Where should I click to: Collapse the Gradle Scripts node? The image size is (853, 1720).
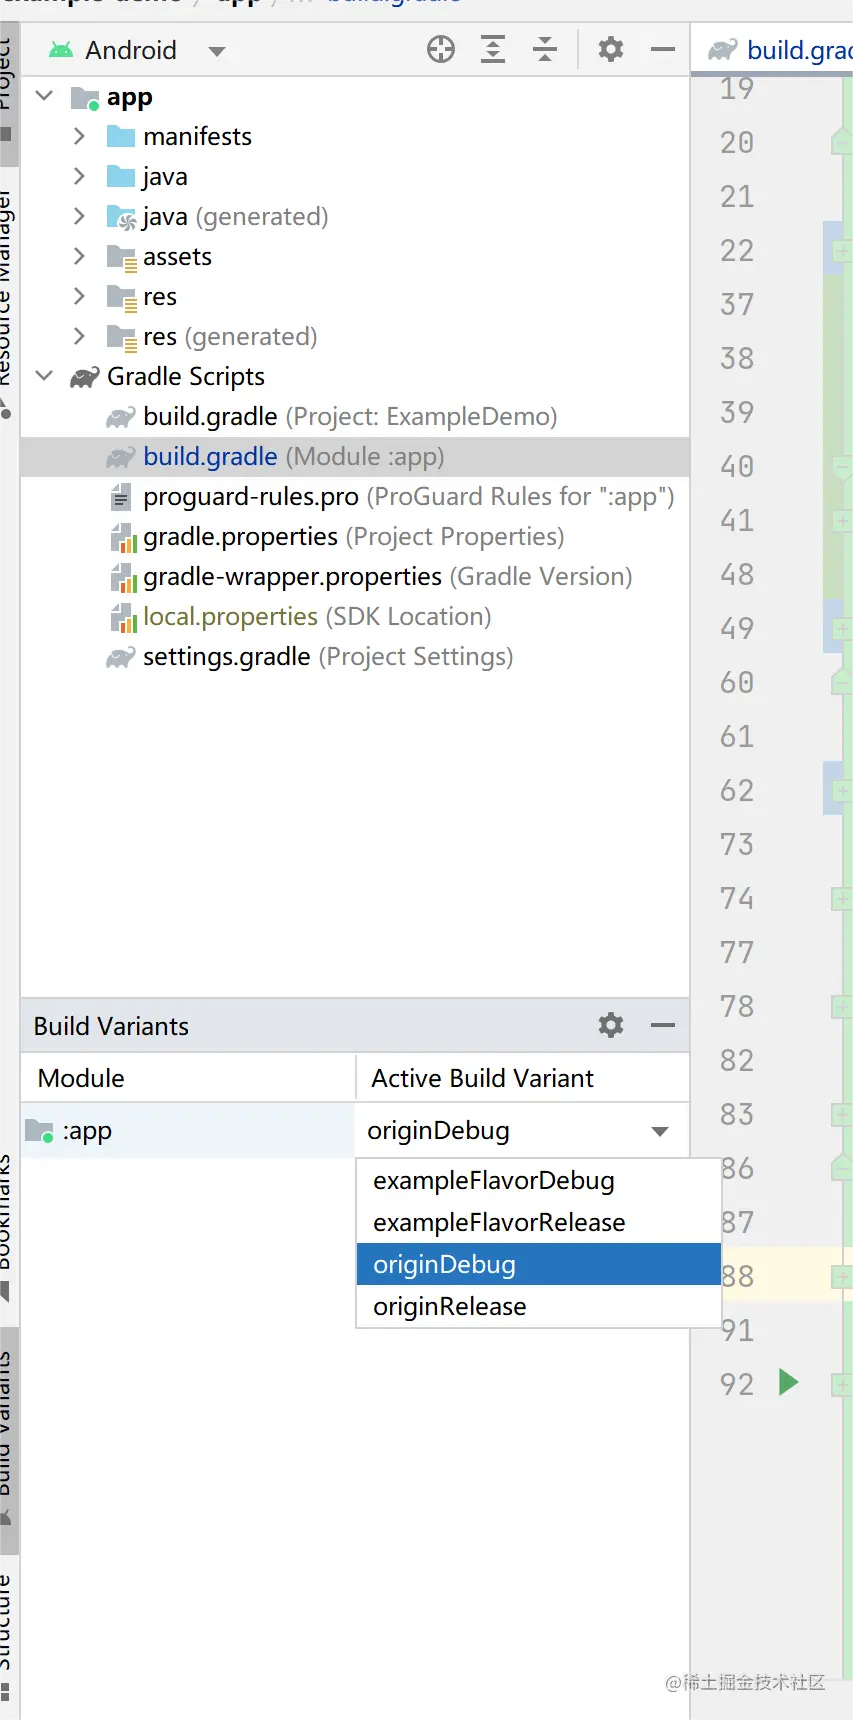pyautogui.click(x=45, y=376)
